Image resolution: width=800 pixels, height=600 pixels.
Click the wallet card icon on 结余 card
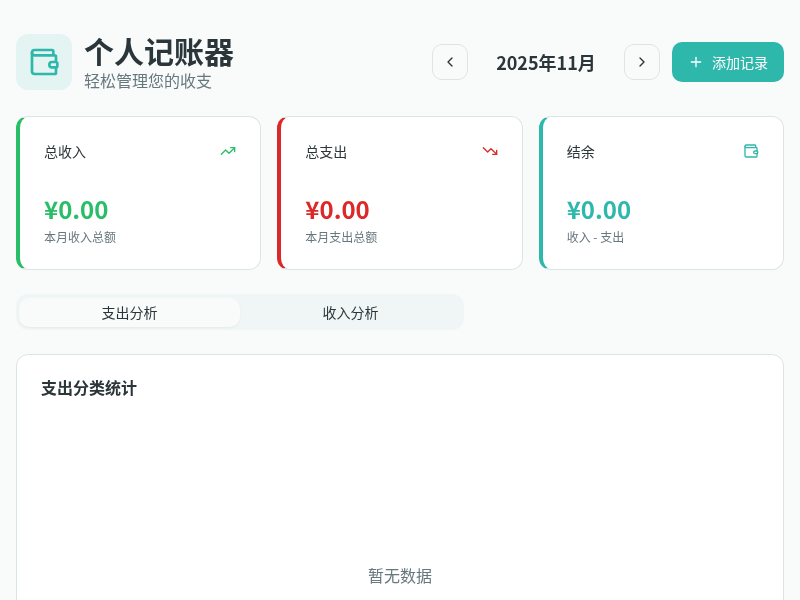(750, 152)
